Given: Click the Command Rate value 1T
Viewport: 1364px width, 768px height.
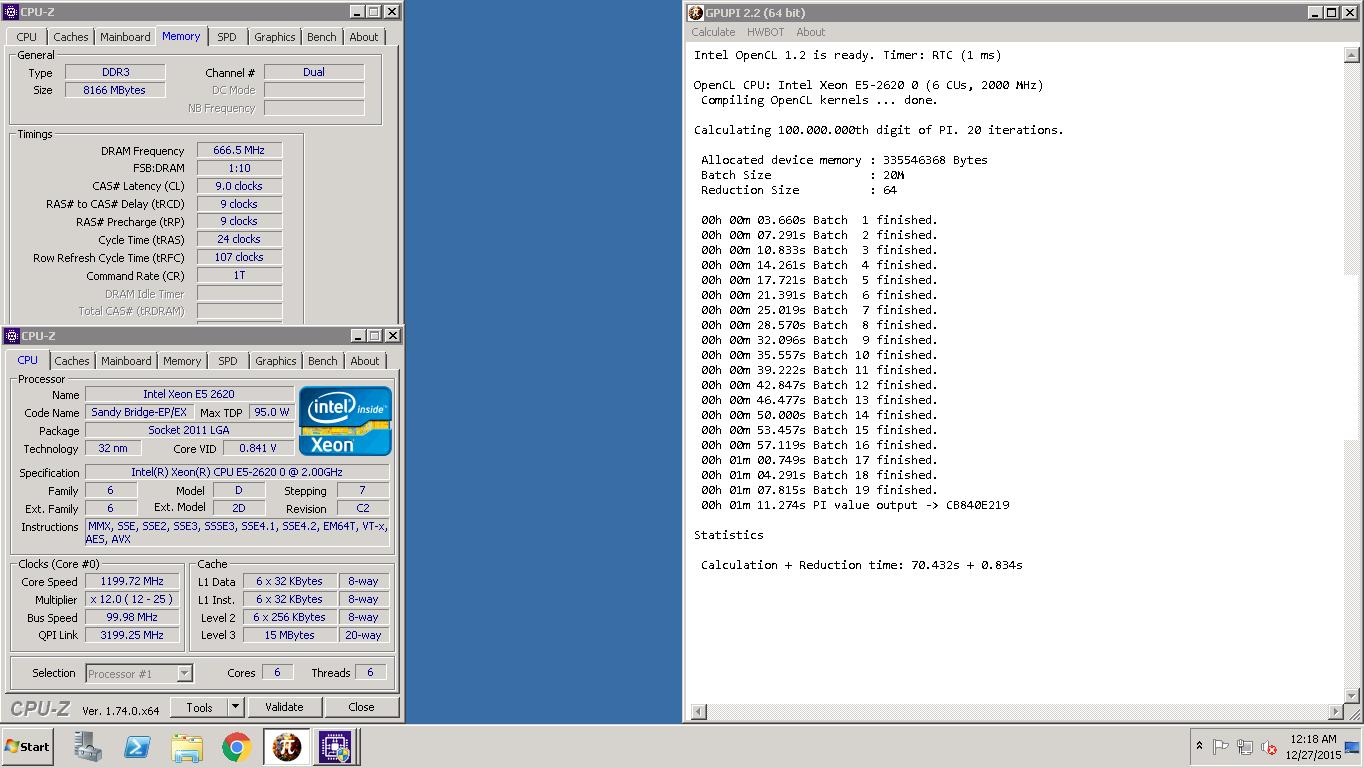Looking at the screenshot, I should point(239,275).
